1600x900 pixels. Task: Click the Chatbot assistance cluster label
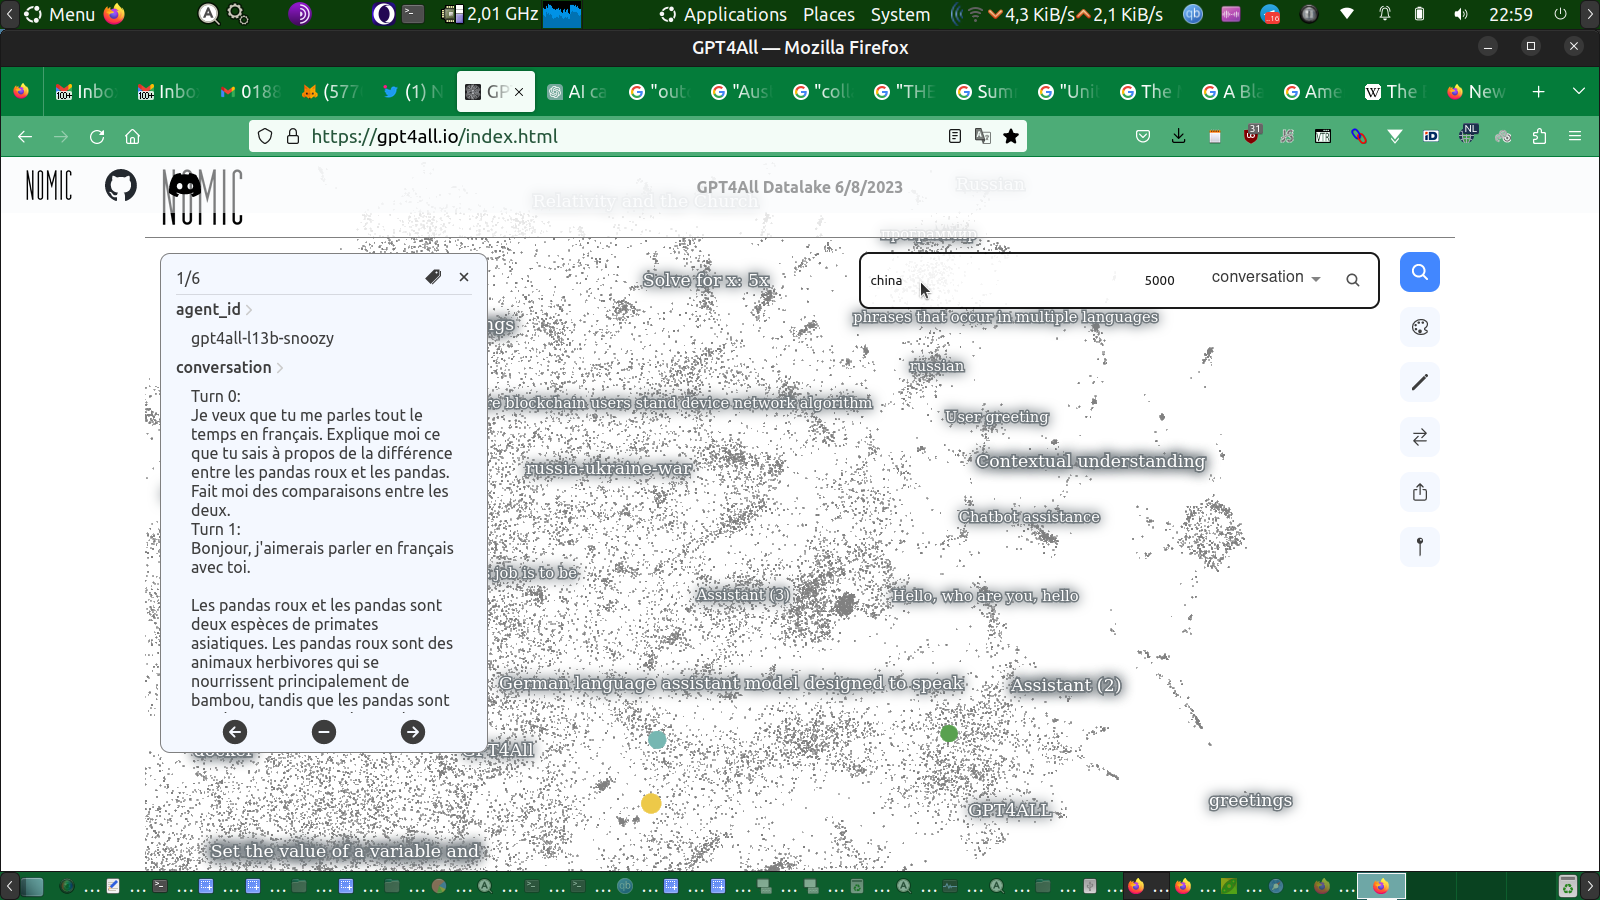(x=1029, y=517)
